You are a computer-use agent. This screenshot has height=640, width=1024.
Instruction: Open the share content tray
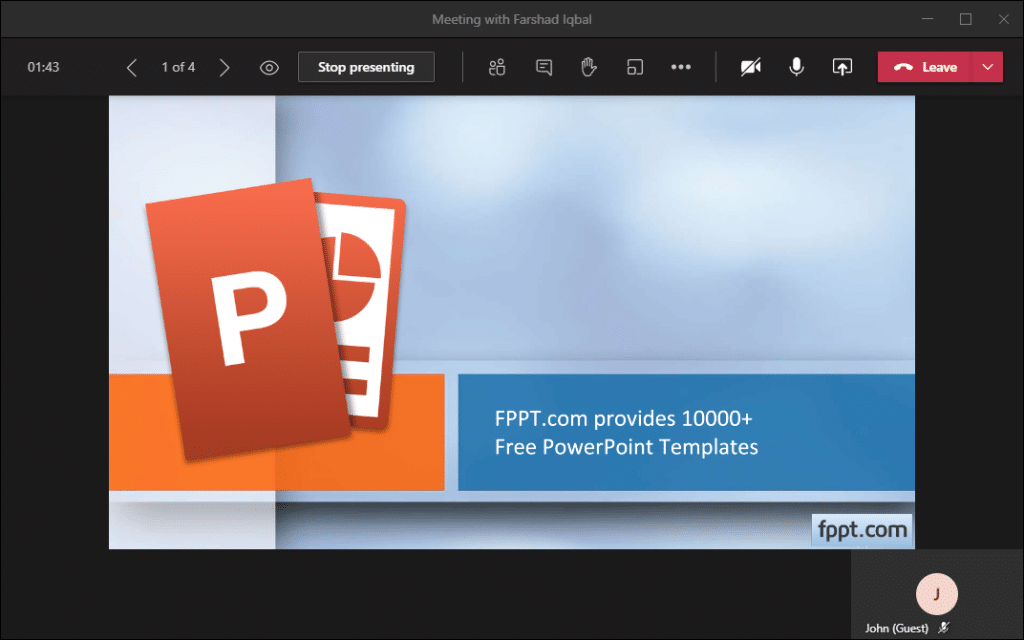click(x=842, y=67)
